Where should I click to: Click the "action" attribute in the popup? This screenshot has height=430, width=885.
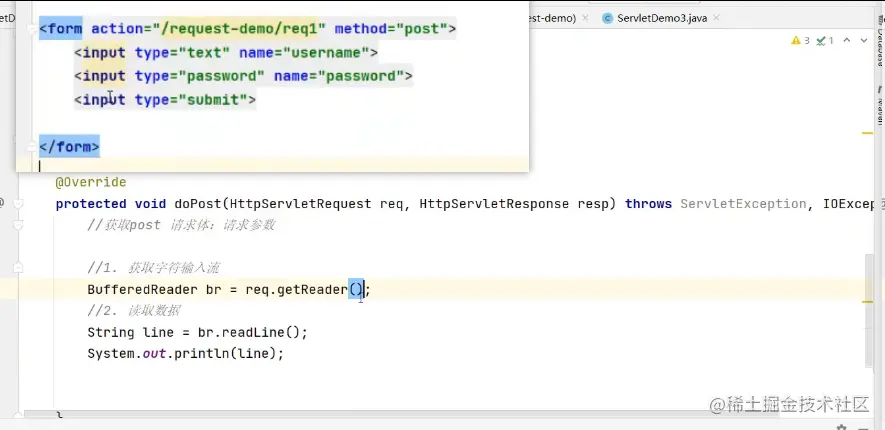[x=117, y=29]
